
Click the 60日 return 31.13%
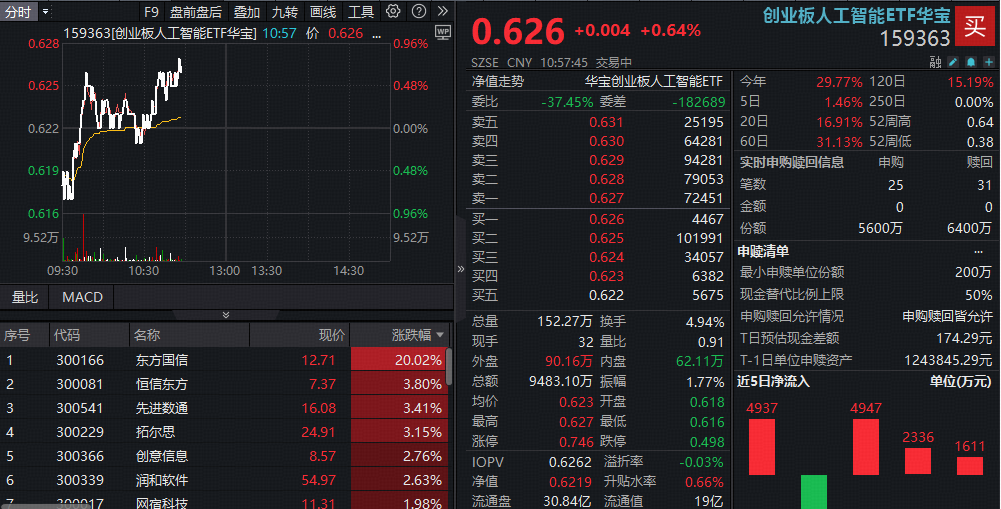point(839,142)
